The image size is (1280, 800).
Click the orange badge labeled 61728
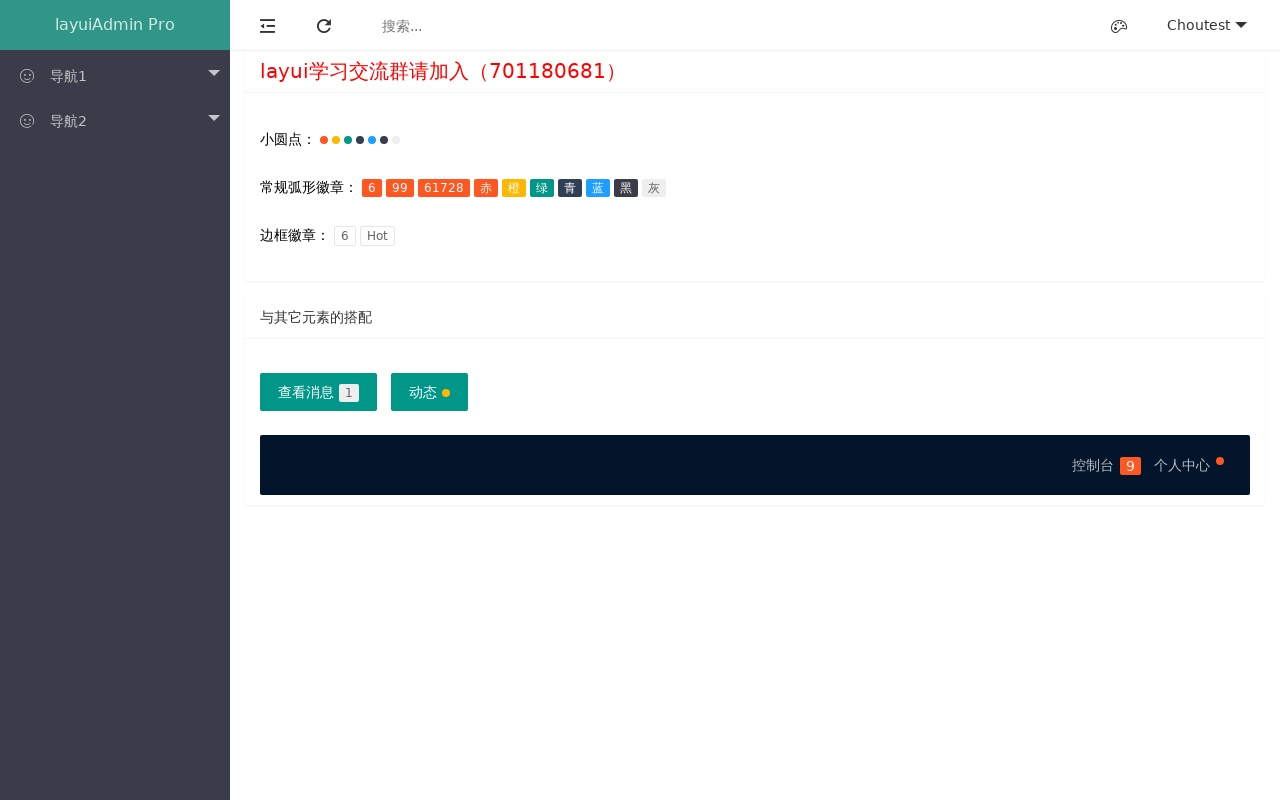point(444,188)
